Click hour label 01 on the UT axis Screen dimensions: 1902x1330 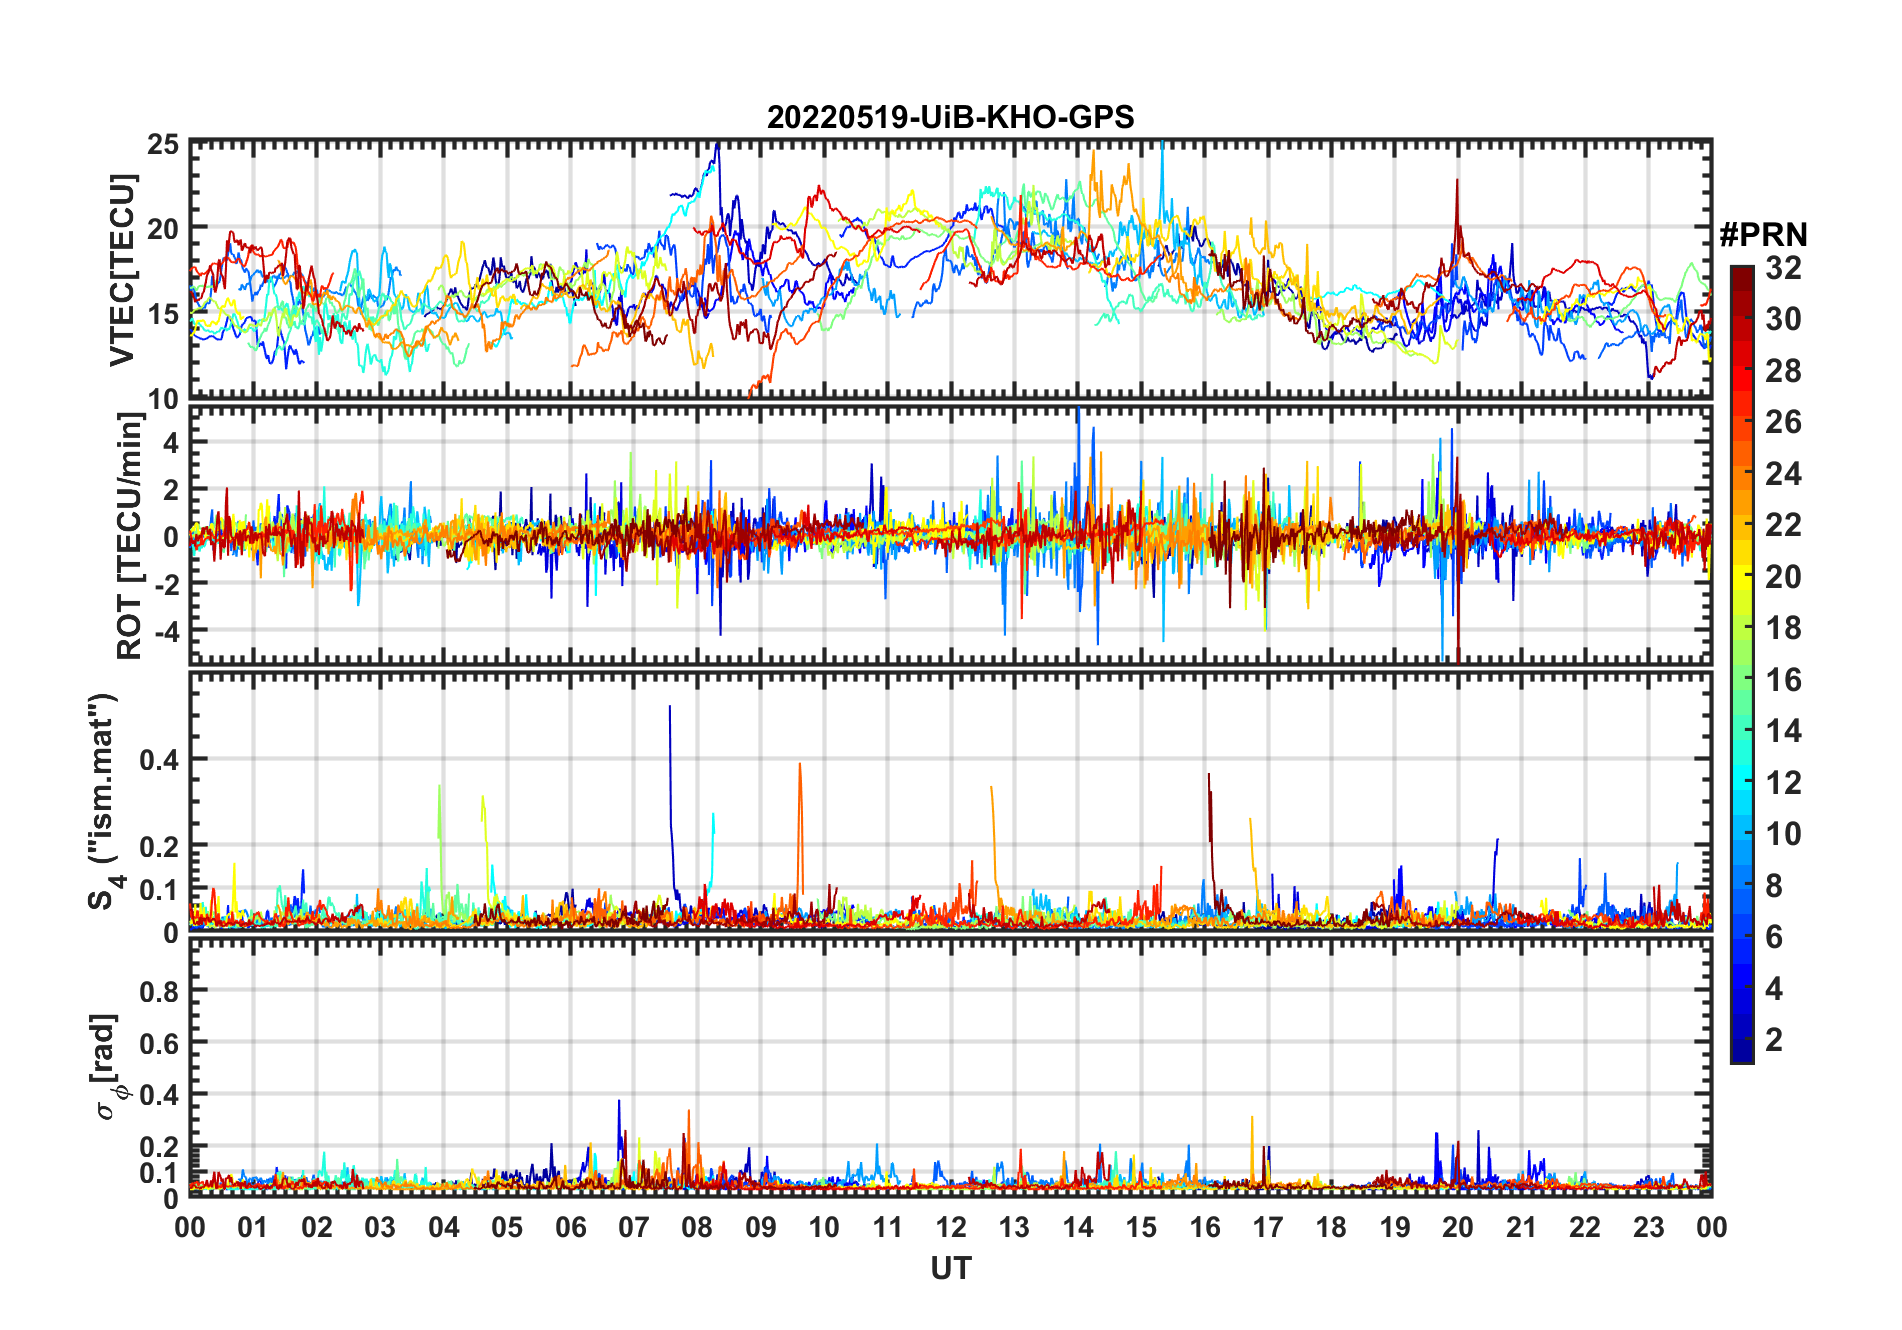click(253, 1227)
